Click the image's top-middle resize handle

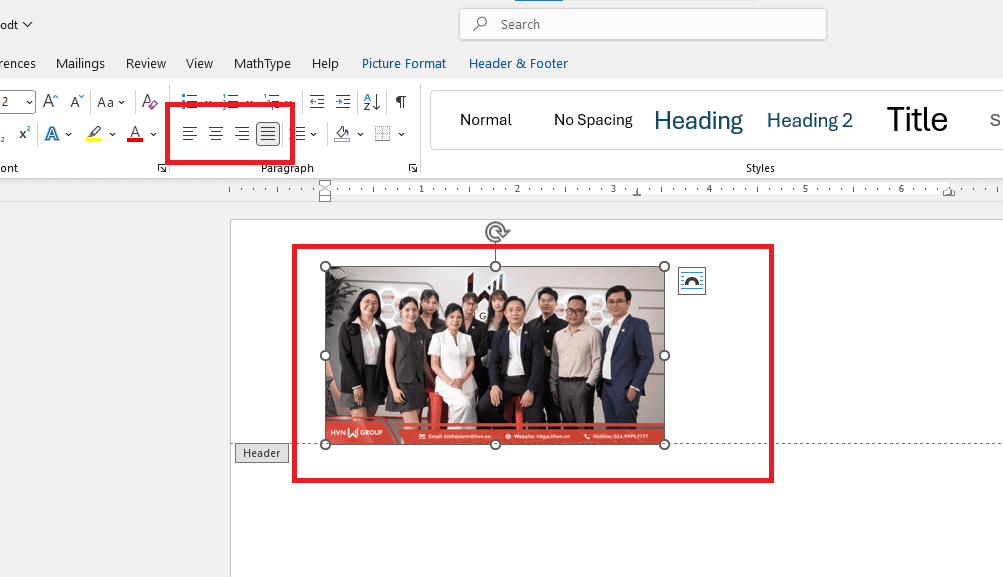point(495,266)
